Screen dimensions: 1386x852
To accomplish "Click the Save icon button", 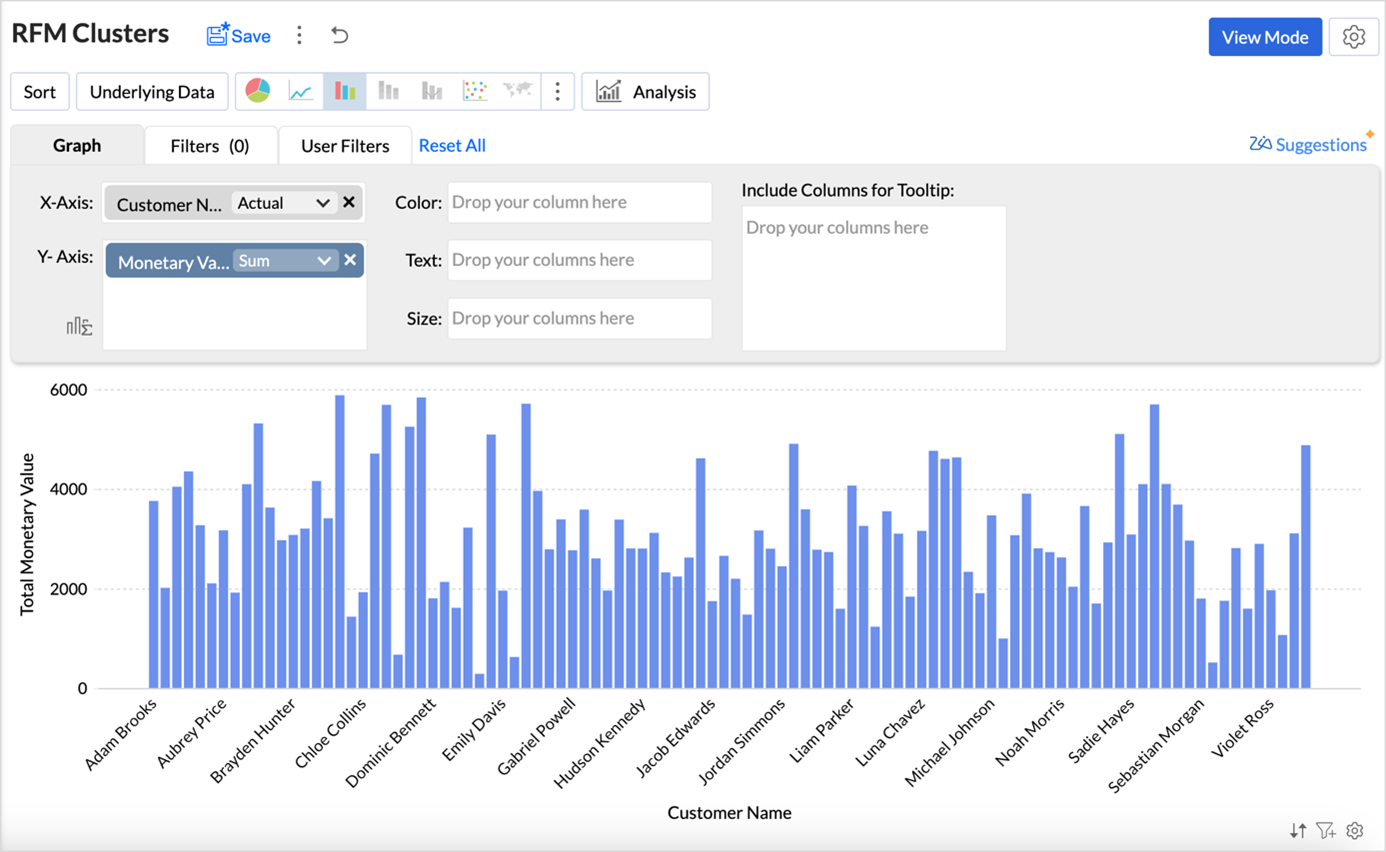I will click(238, 36).
